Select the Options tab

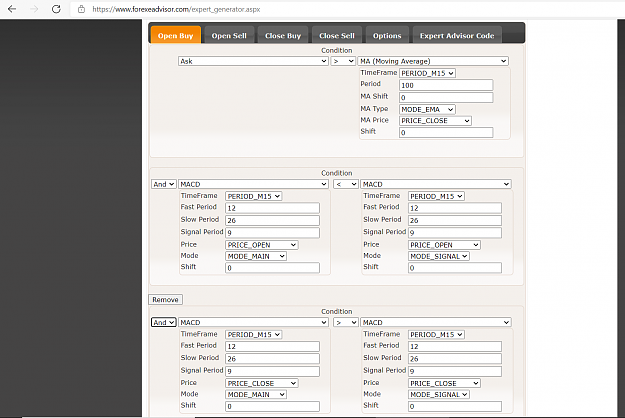point(387,35)
